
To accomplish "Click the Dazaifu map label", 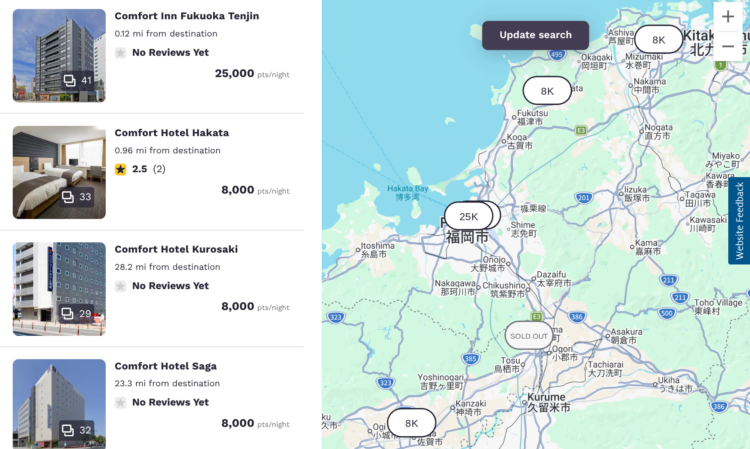I will click(x=553, y=279).
